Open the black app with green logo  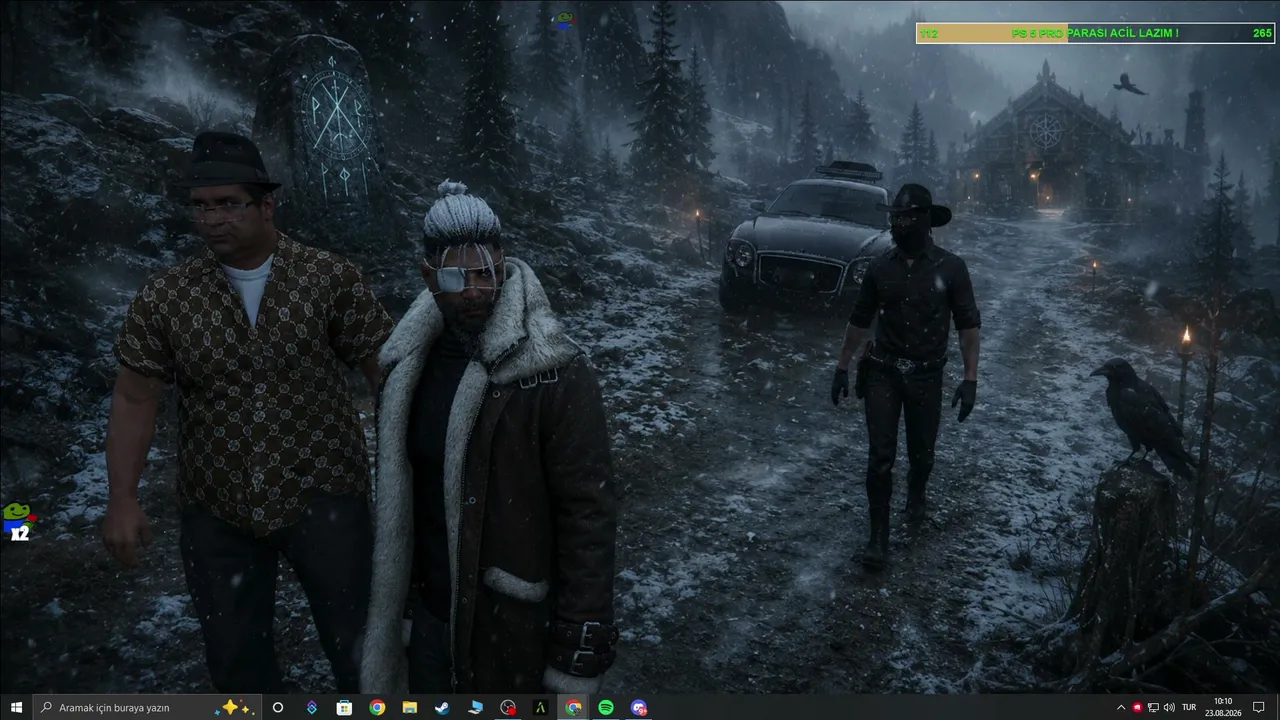click(x=541, y=707)
